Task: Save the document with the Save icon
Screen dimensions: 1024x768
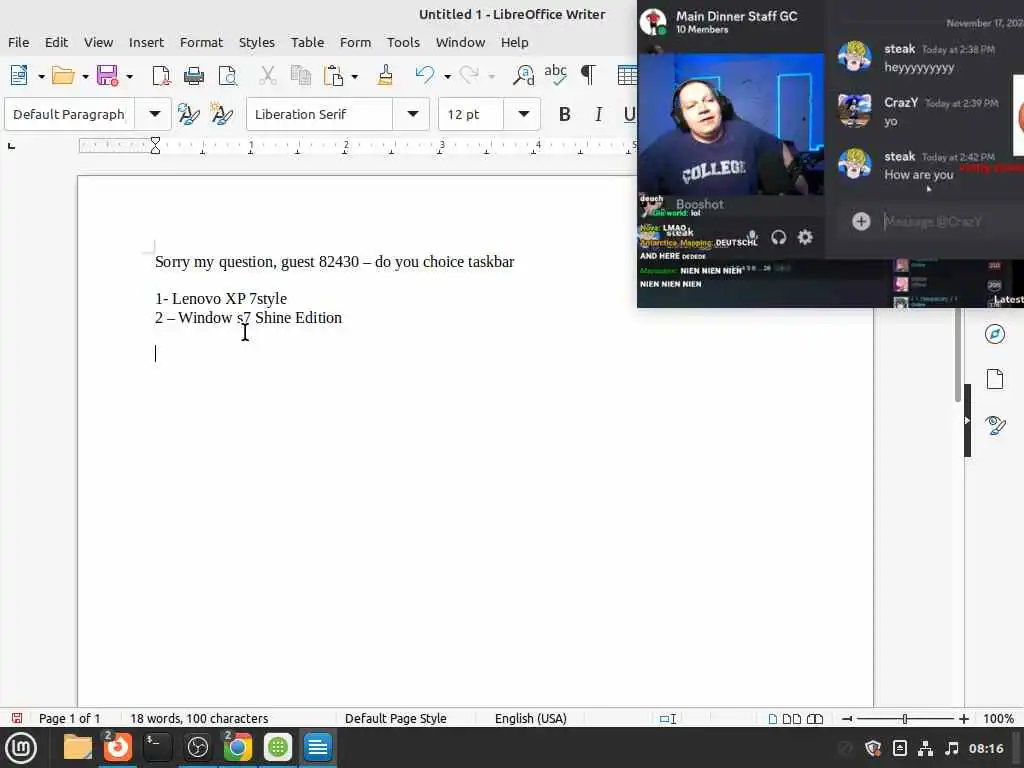Action: 108,76
